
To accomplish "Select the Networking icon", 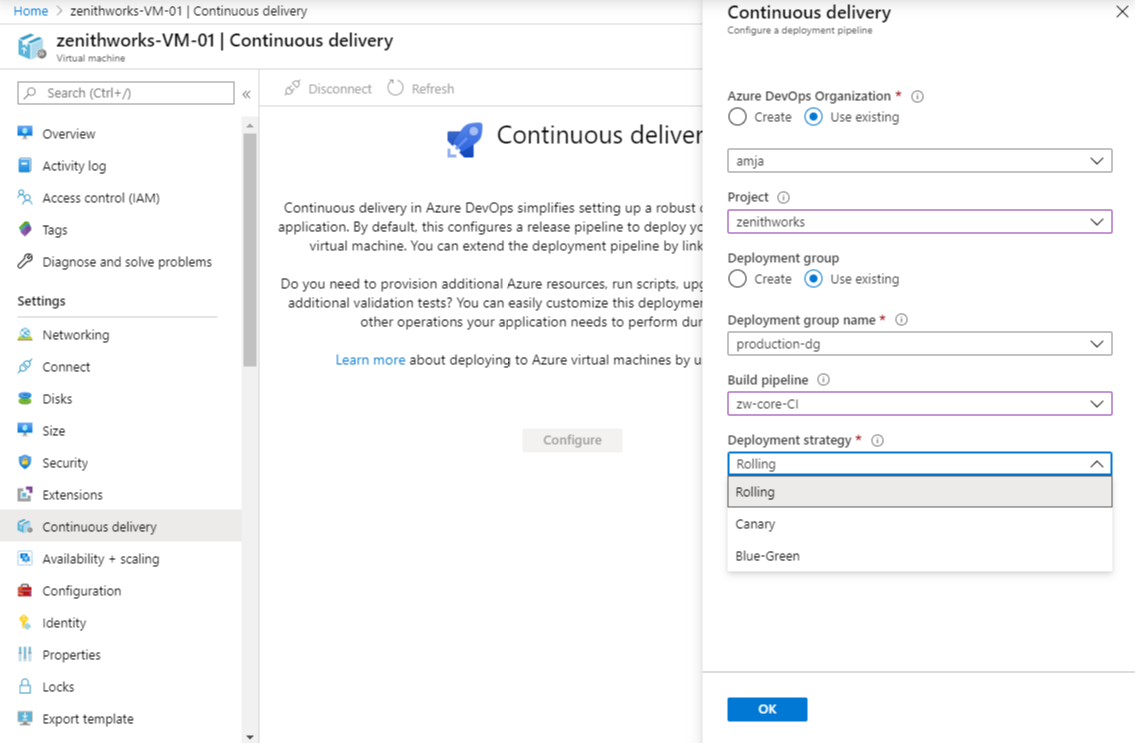I will click(x=24, y=334).
